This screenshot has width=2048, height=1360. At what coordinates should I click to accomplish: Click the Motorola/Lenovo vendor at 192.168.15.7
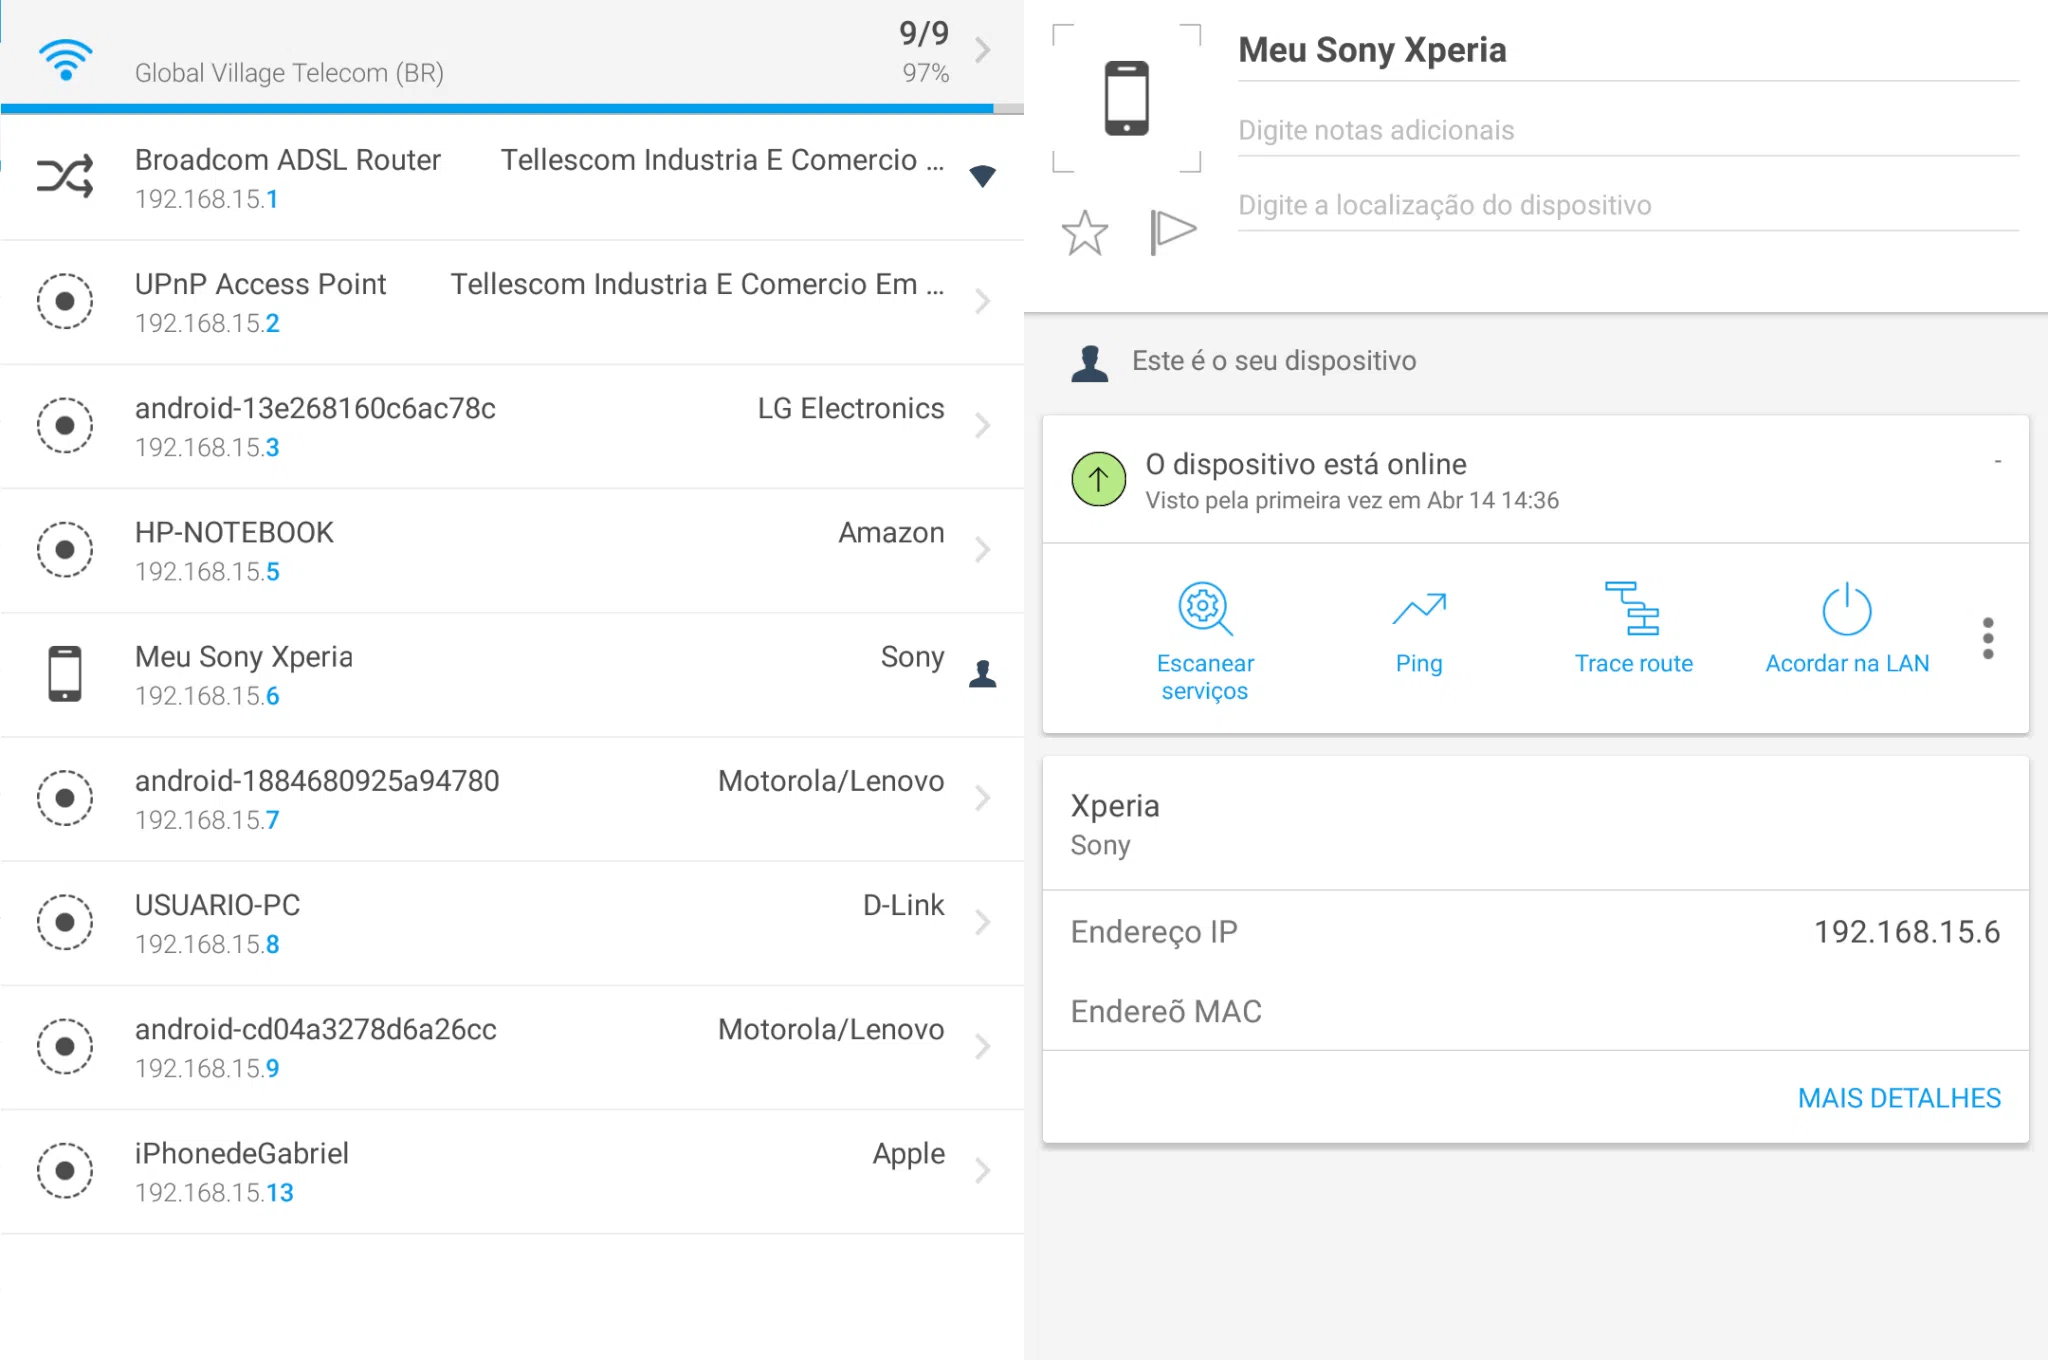pos(831,781)
